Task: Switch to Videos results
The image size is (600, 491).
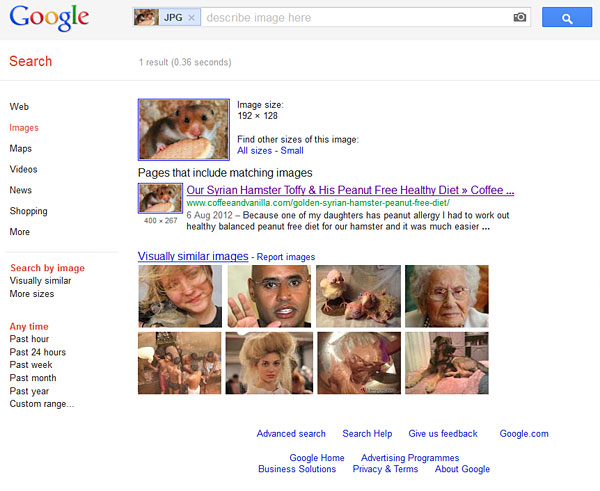Action: (23, 169)
